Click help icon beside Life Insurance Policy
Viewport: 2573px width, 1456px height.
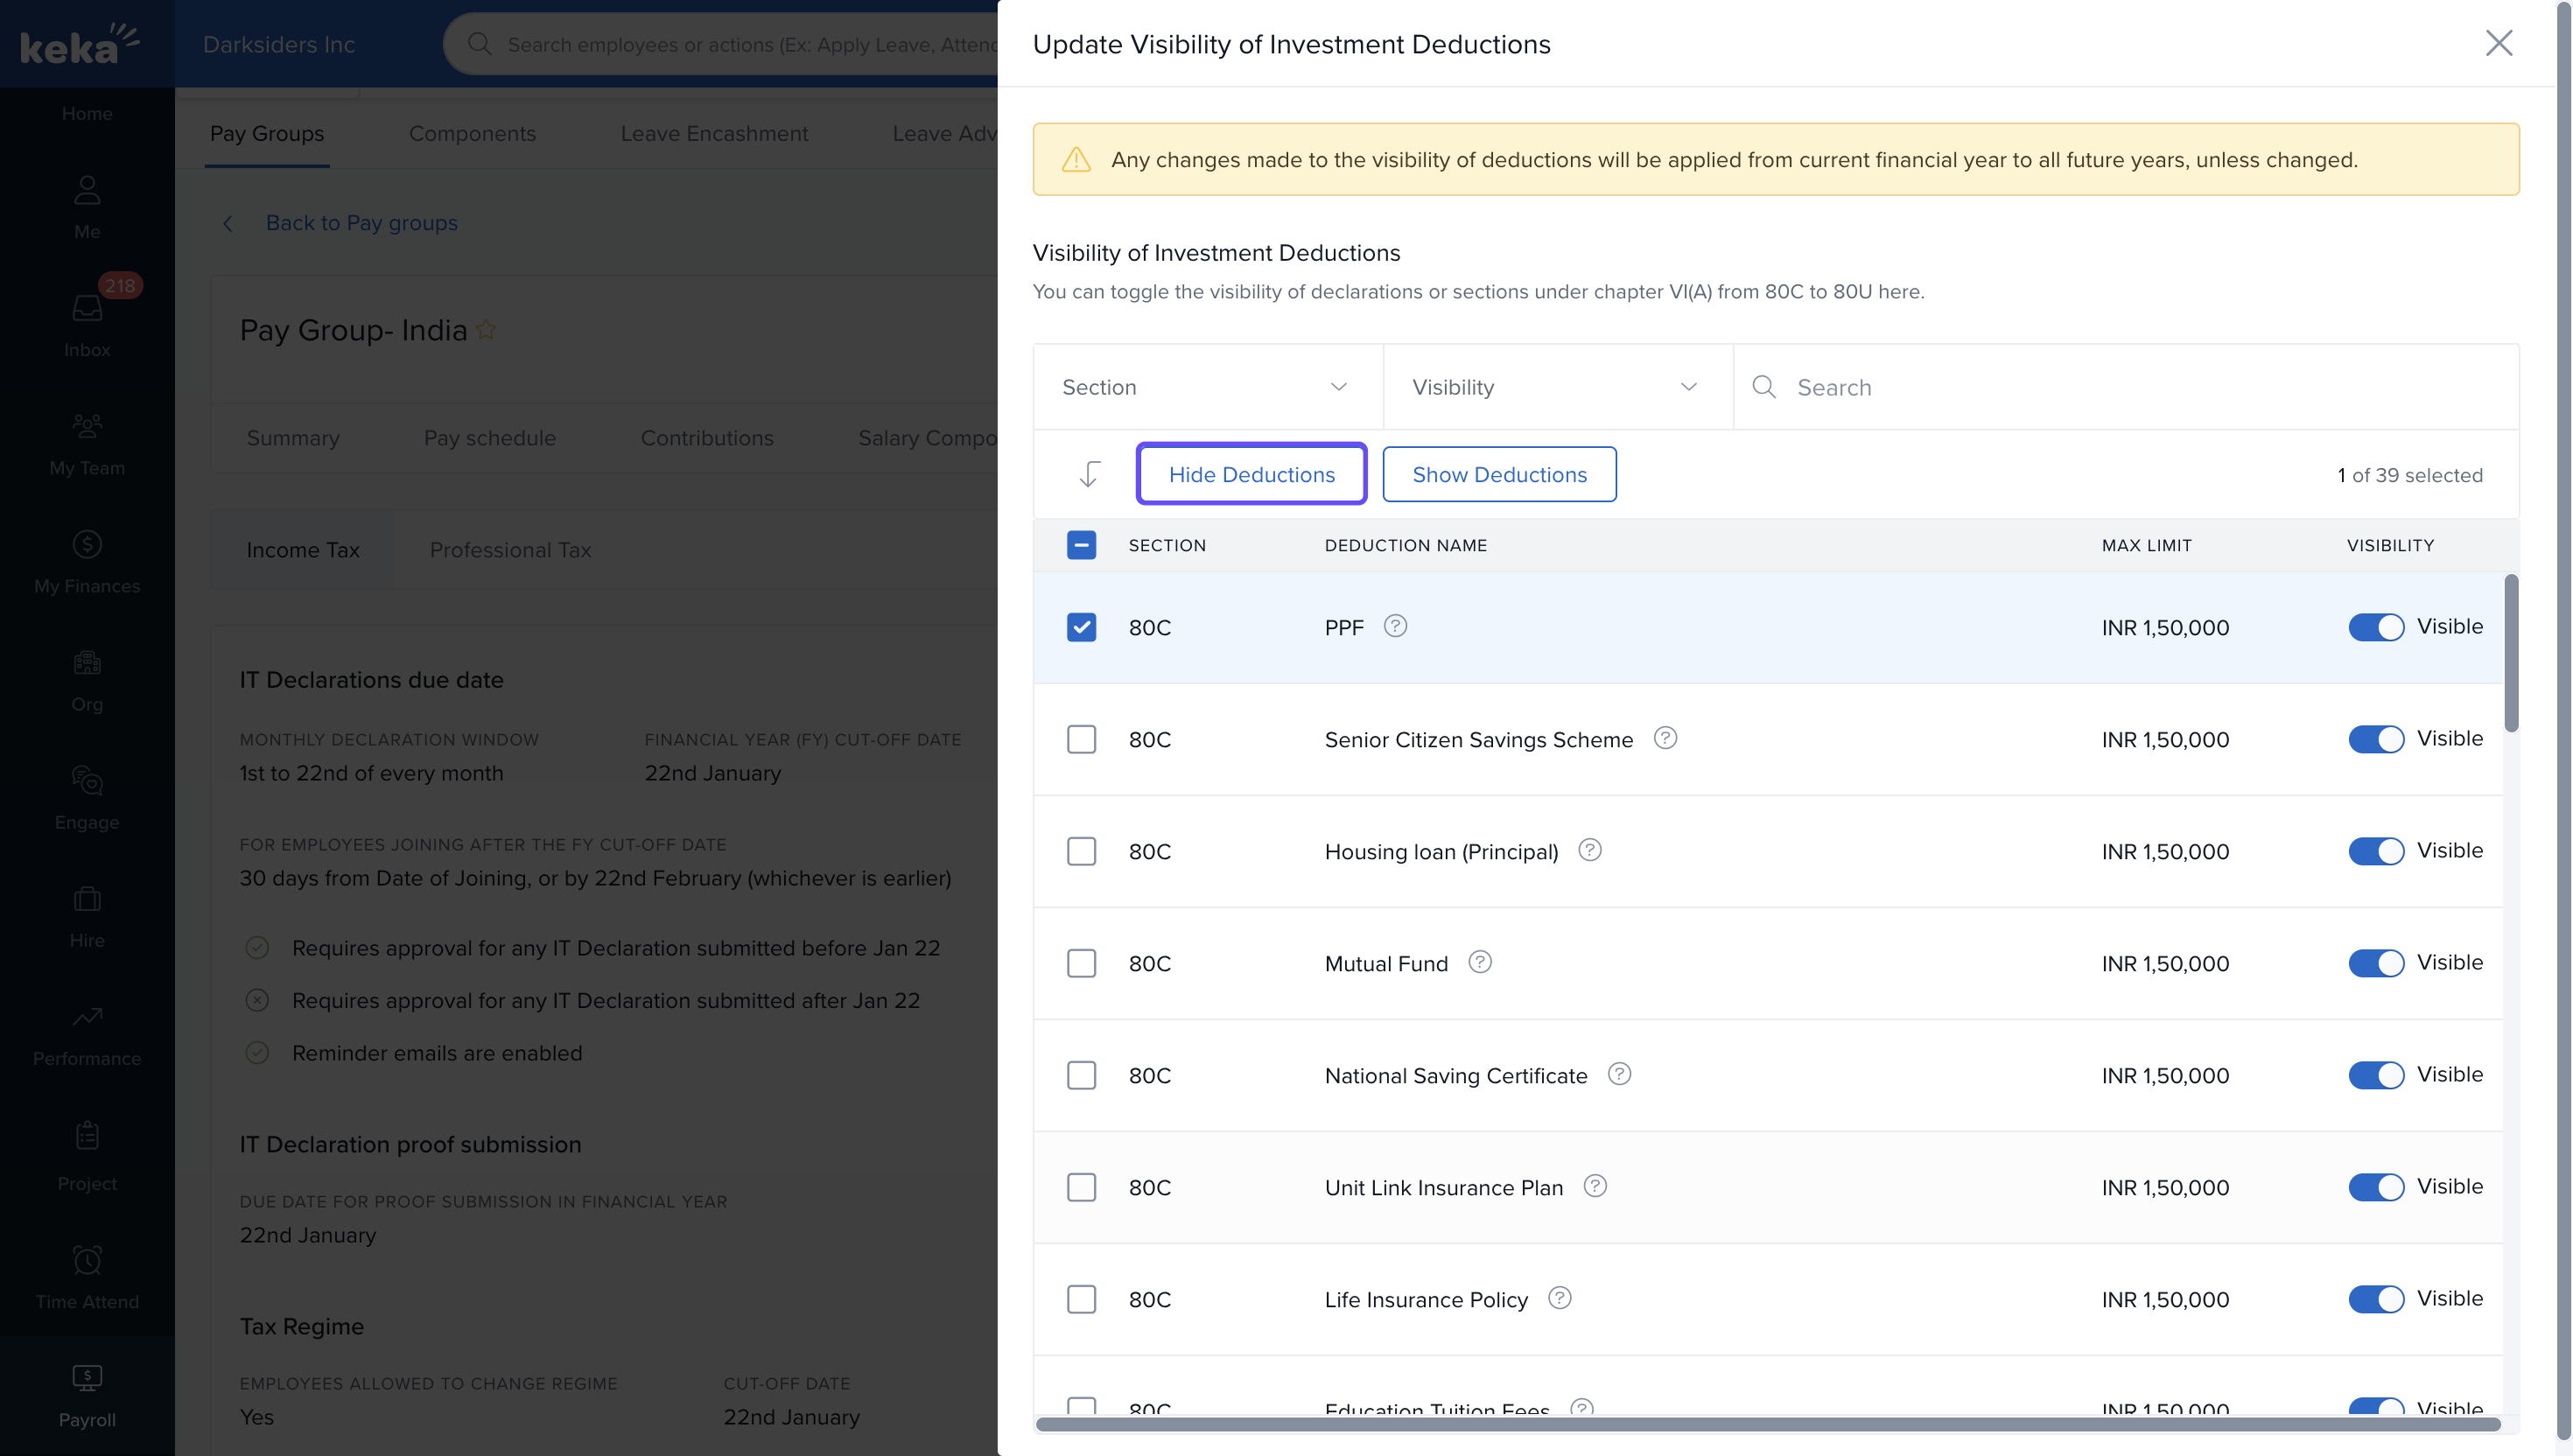pos(1559,1298)
